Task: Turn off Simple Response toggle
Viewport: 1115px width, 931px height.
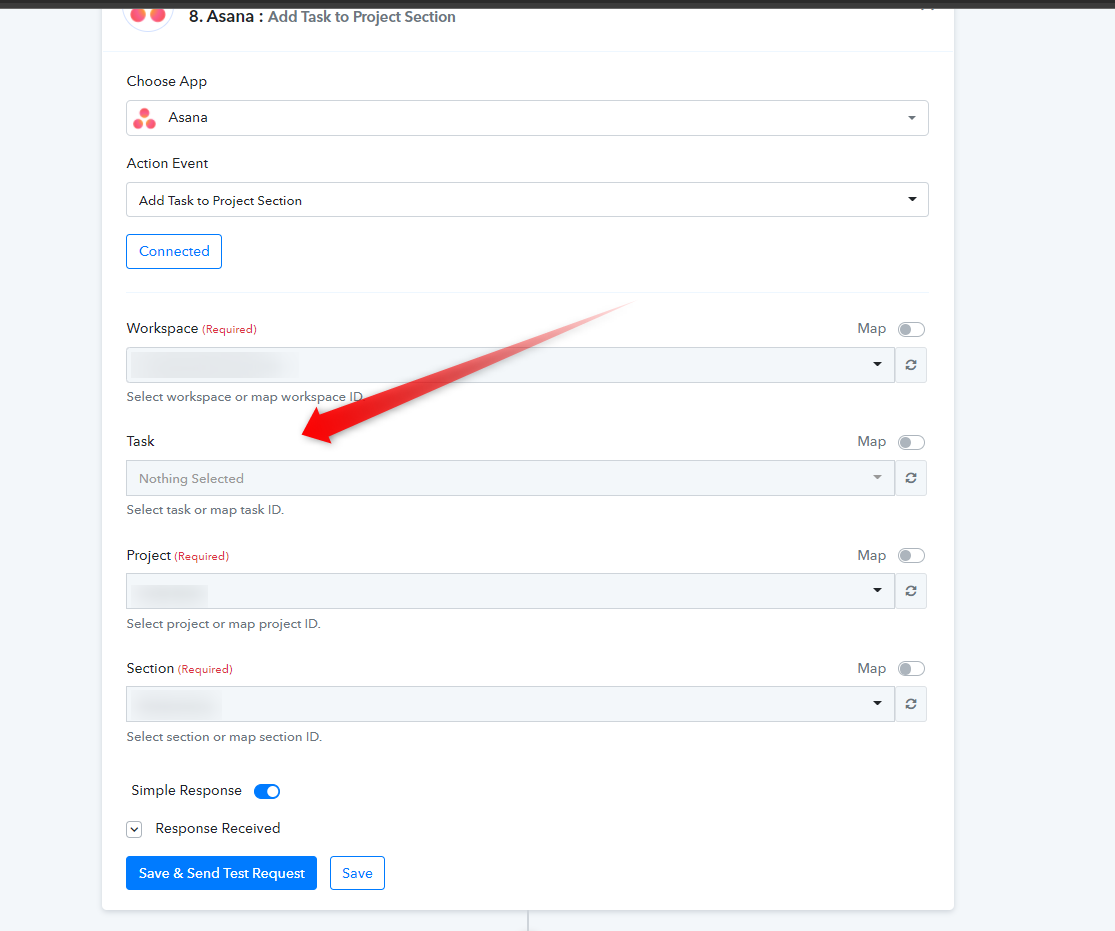Action: 267,791
